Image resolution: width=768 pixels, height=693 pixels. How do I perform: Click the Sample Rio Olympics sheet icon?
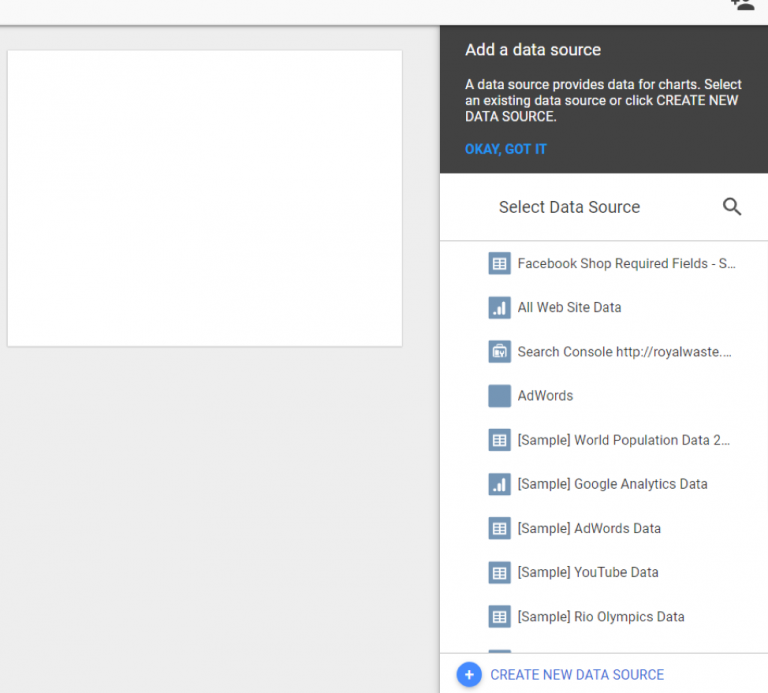coord(499,617)
